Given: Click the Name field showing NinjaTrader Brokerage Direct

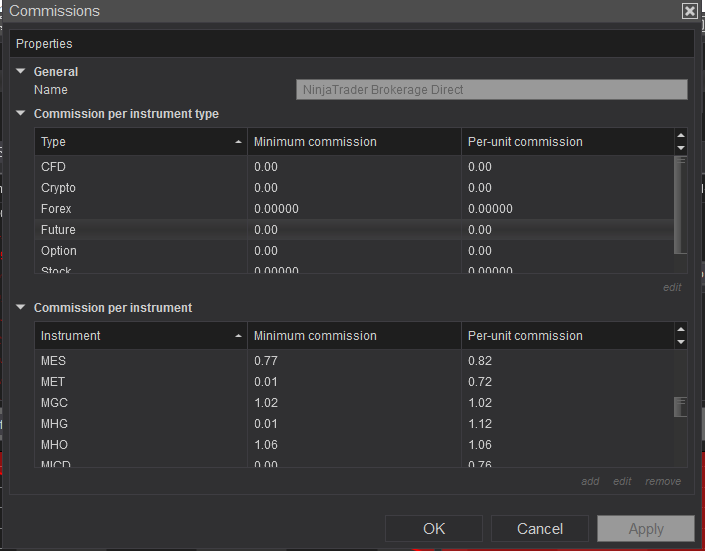Looking at the screenshot, I should point(492,90).
